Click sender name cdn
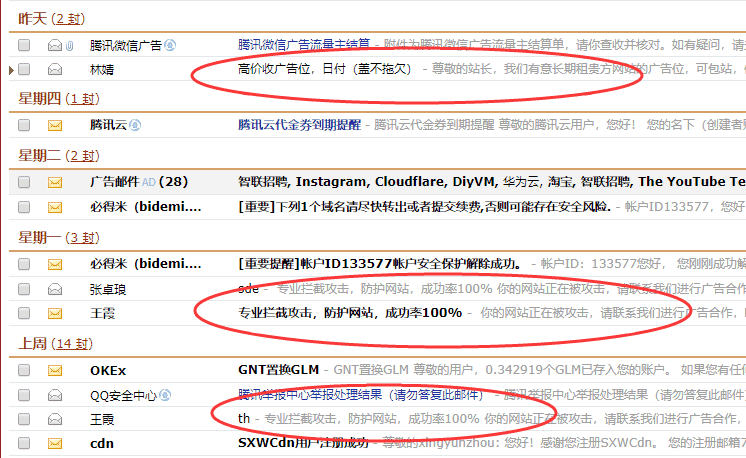 102,444
